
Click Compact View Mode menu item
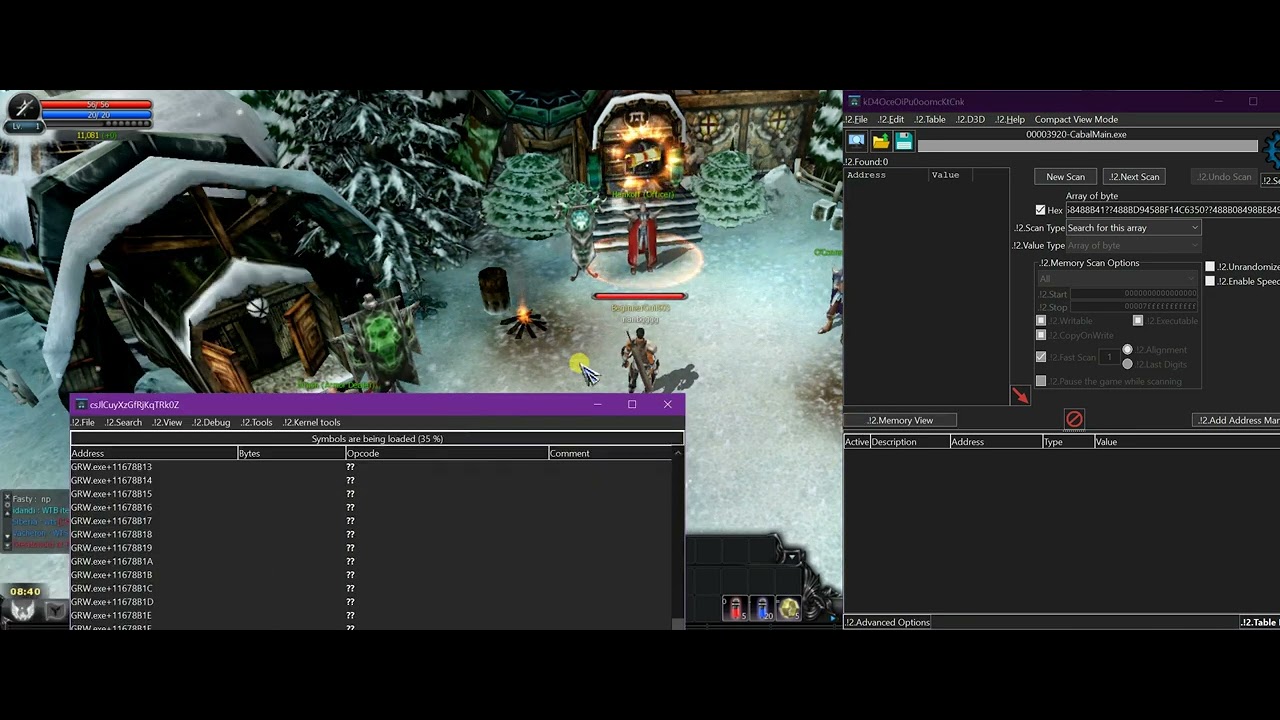click(1076, 119)
